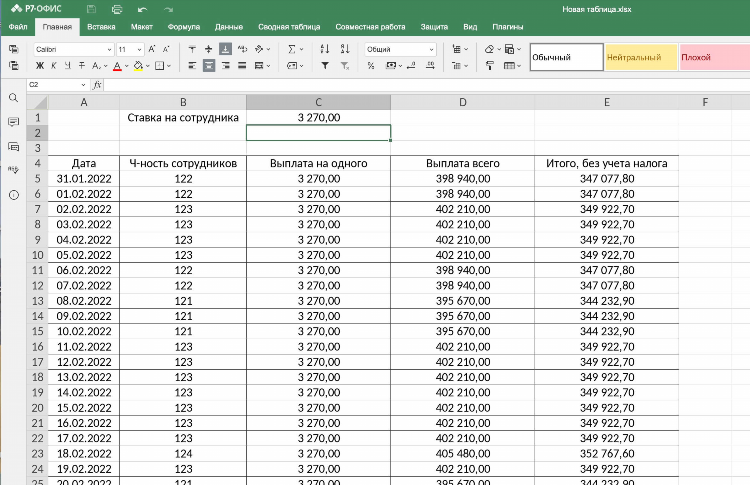
Task: Undo the last action
Action: click(142, 9)
